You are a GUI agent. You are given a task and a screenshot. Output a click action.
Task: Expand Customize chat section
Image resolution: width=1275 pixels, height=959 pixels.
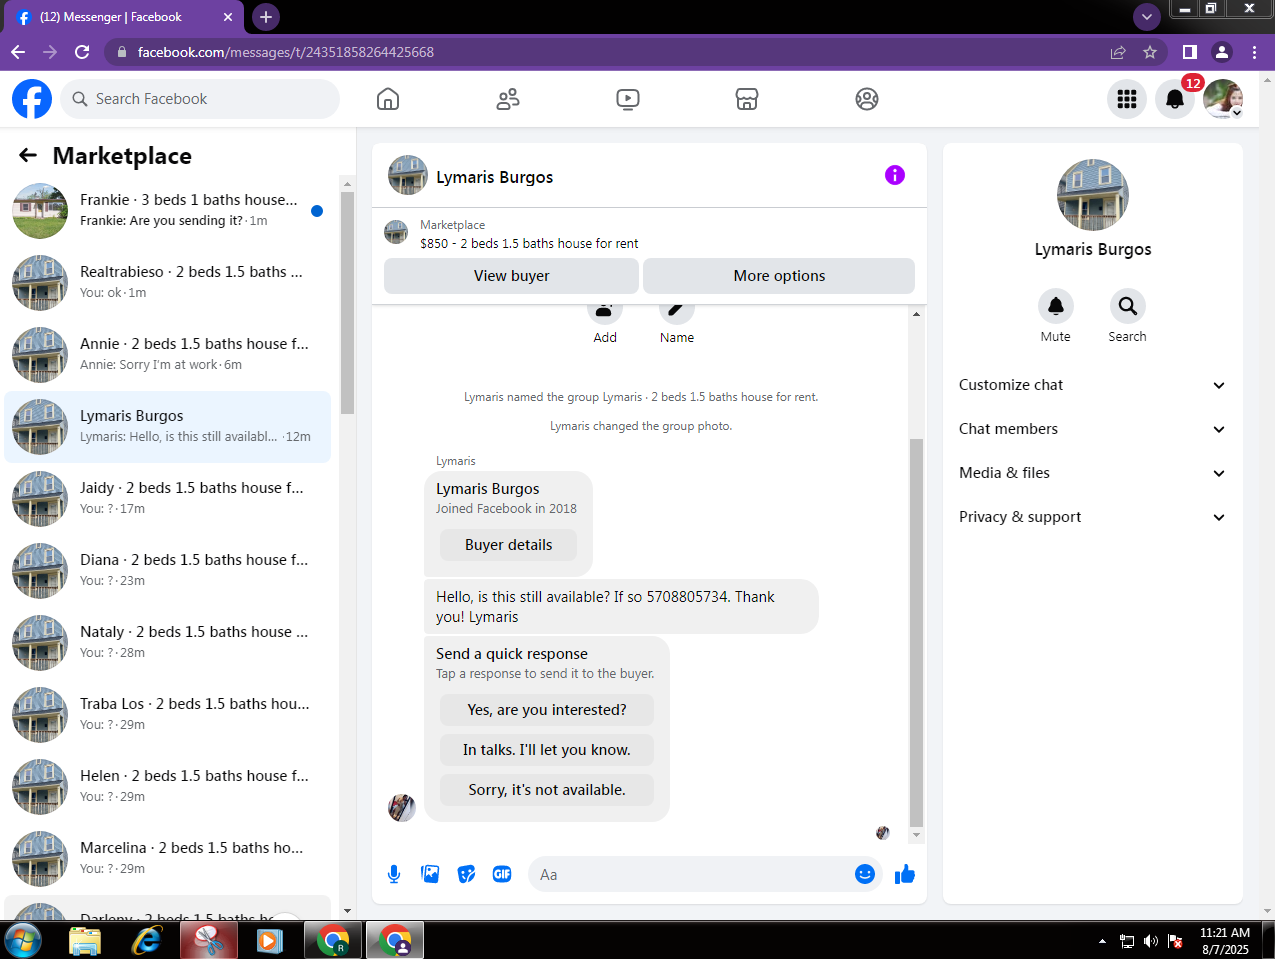pos(1092,385)
